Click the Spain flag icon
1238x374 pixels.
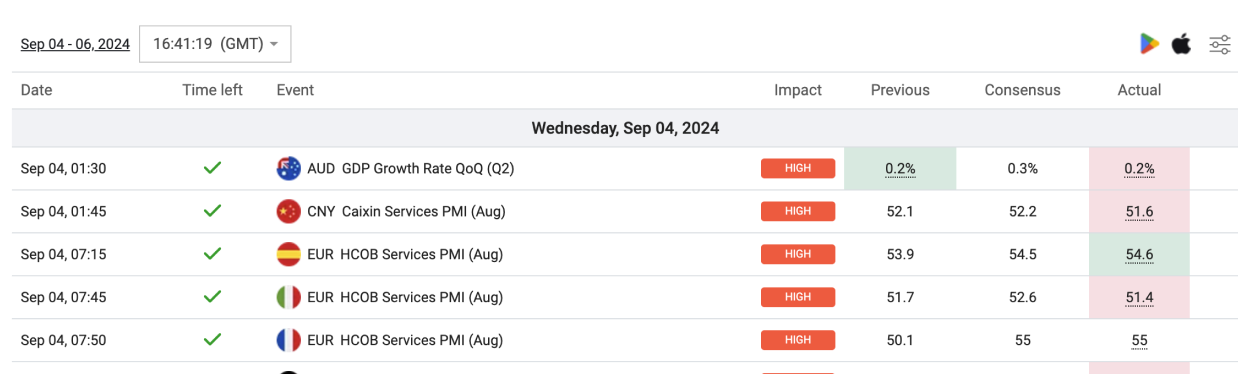(x=288, y=255)
